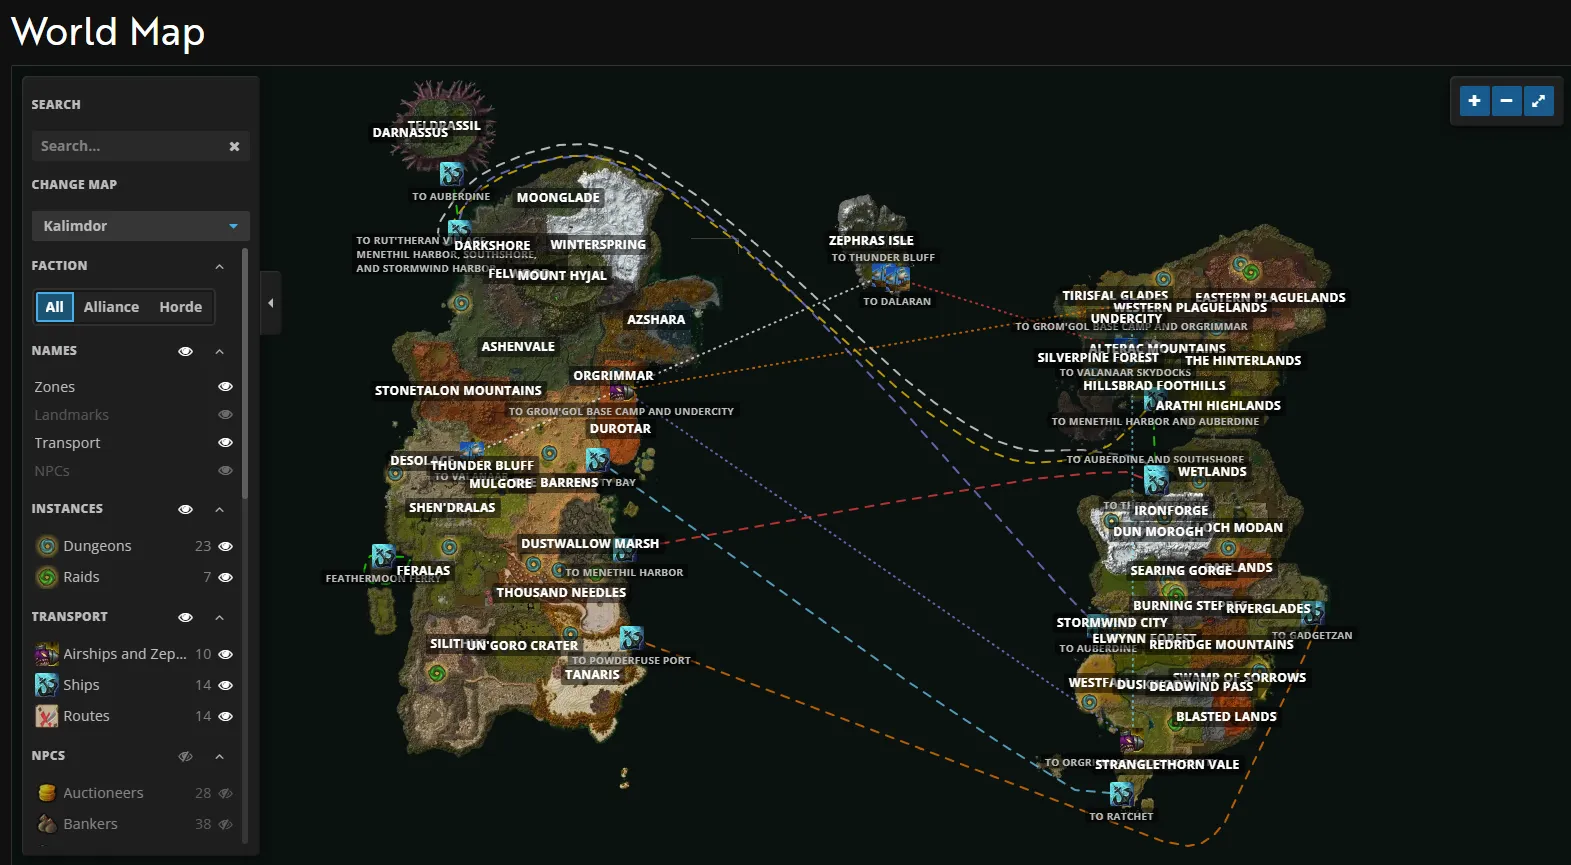
Task: Click the Winterspring zone label
Action: [598, 244]
